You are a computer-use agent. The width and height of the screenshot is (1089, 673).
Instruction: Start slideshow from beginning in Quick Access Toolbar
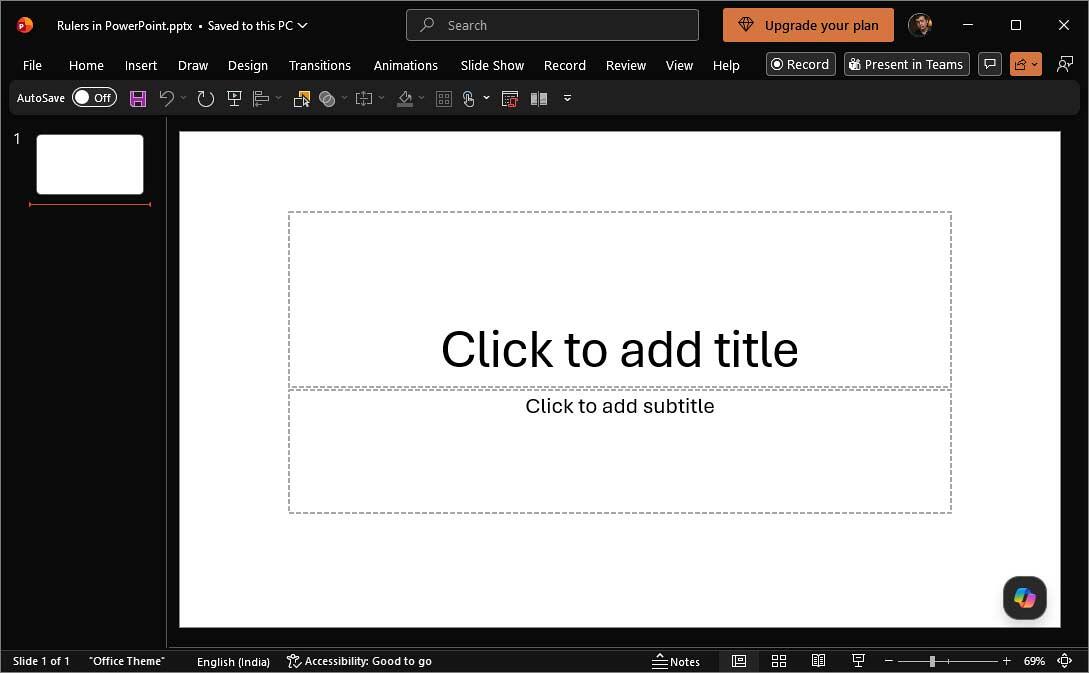click(x=234, y=99)
